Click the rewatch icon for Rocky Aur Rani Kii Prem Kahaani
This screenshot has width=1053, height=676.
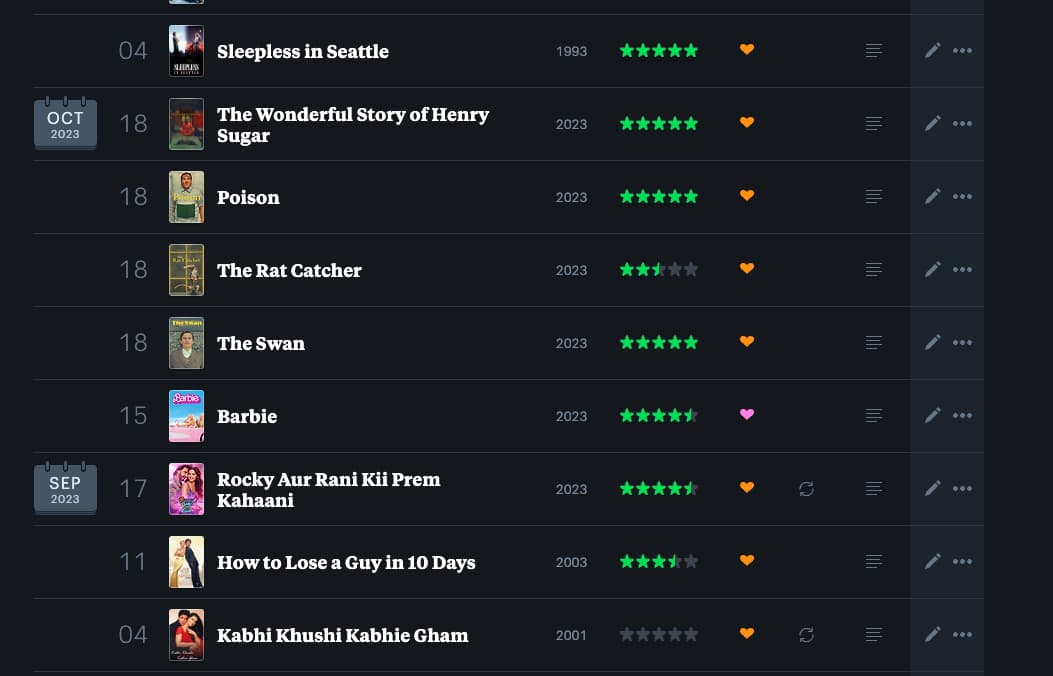click(x=806, y=489)
